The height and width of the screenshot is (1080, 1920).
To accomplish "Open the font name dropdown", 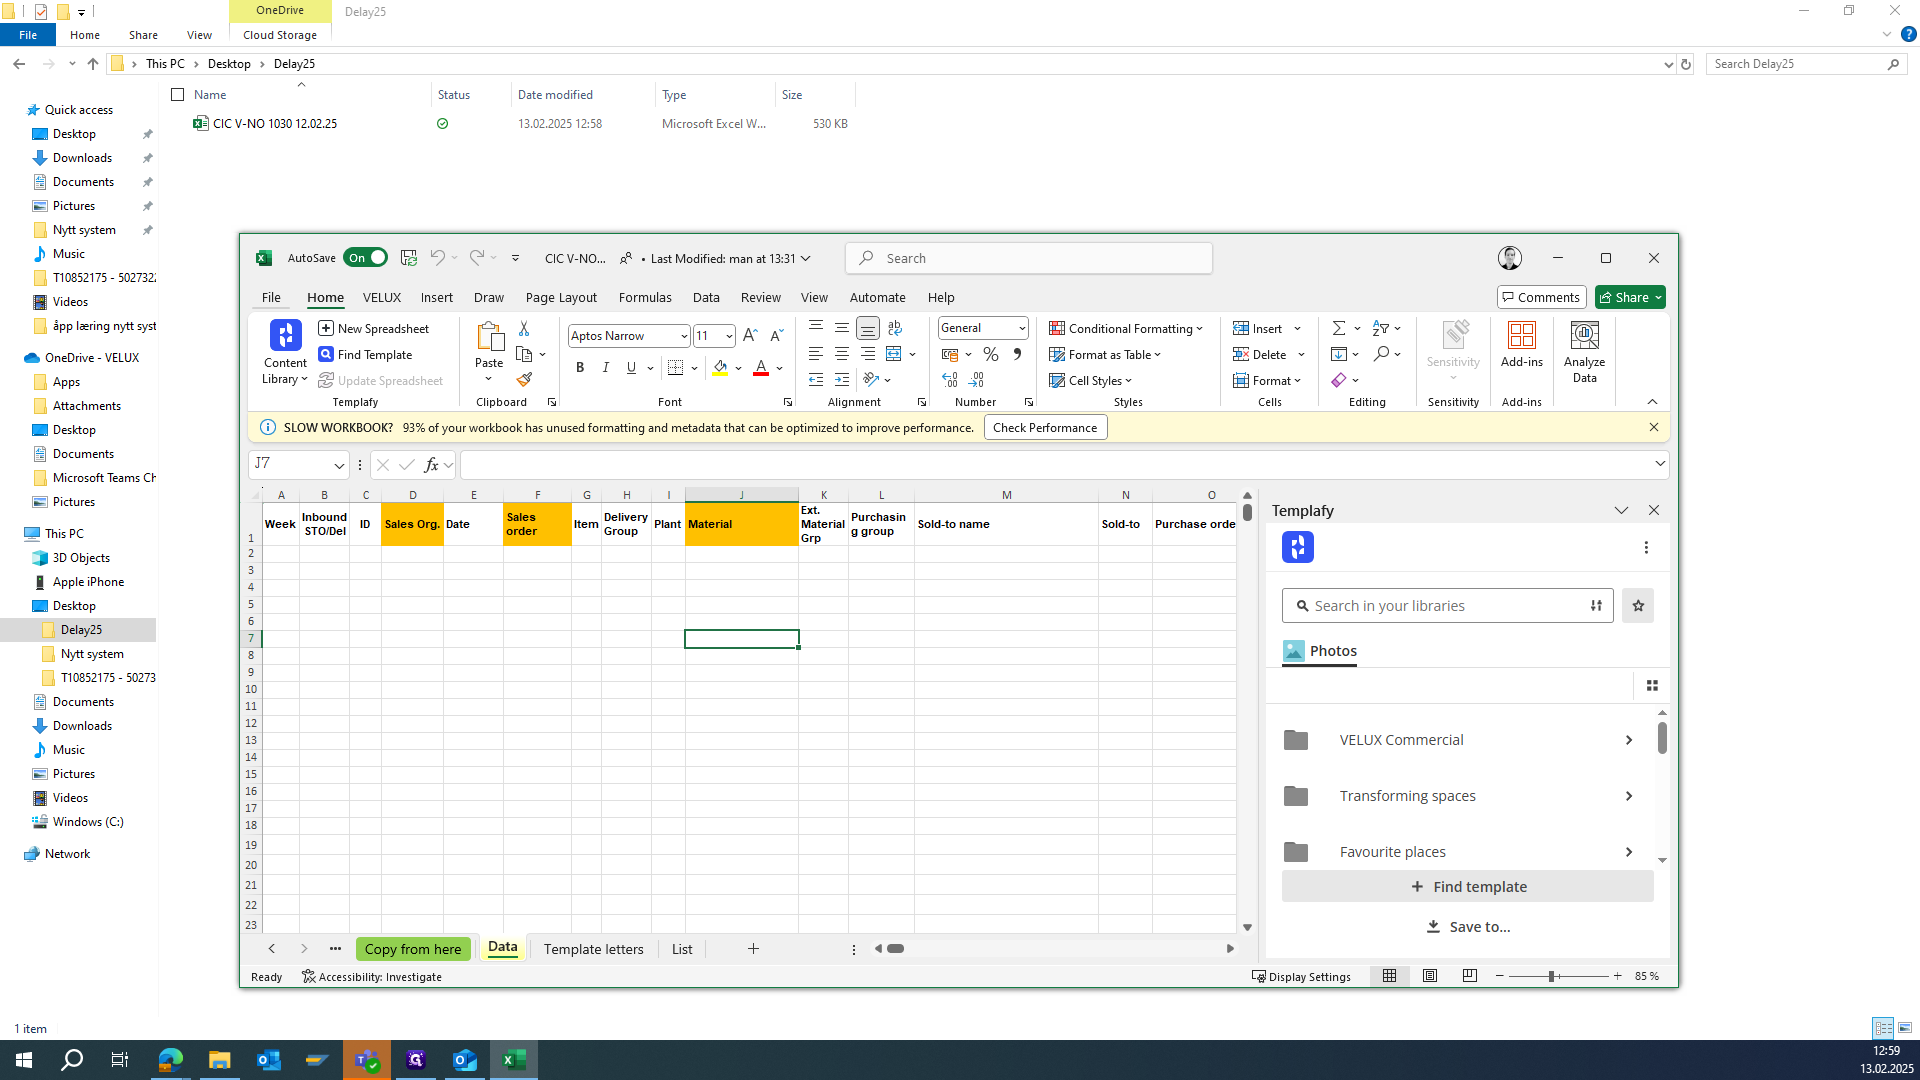I will point(684,336).
